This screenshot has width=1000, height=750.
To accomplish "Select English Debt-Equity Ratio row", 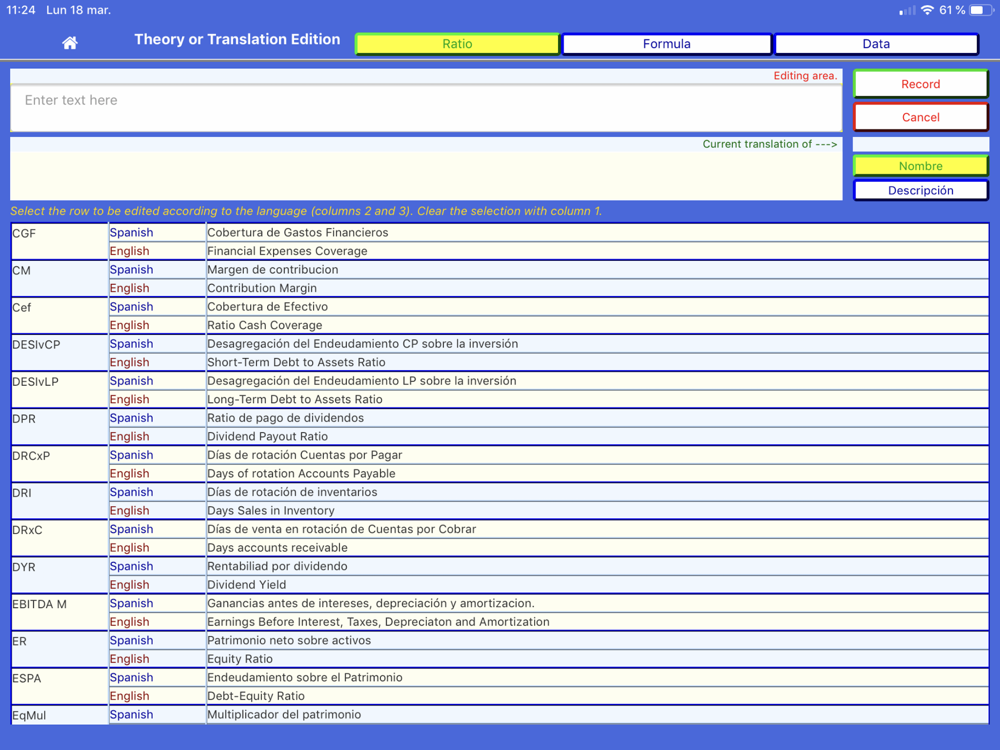I will [x=548, y=696].
